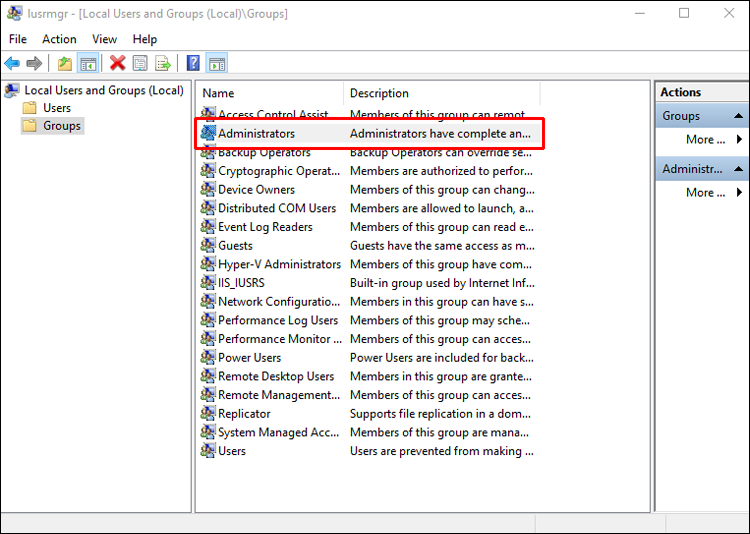
Task: Click the Forward arrow toolbar icon
Action: point(34,63)
